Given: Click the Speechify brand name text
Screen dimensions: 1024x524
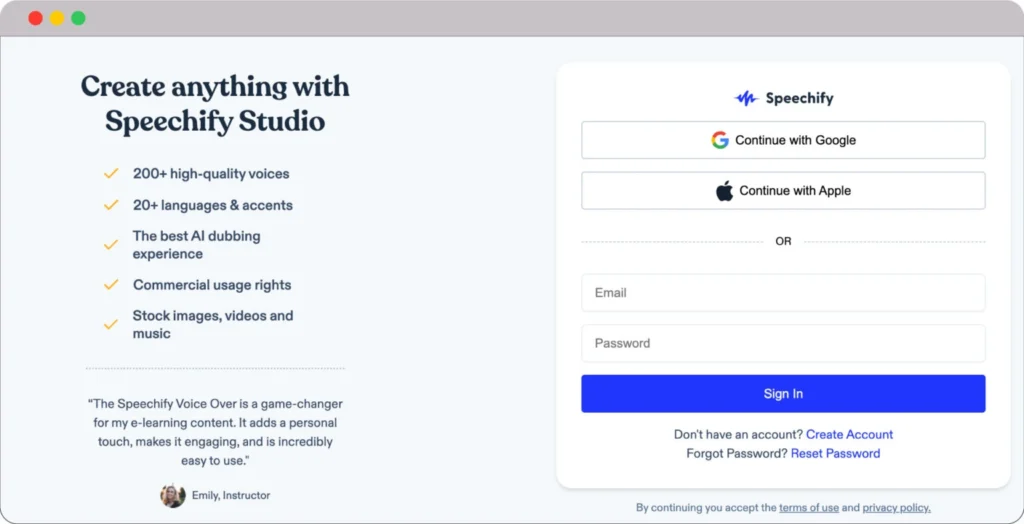Looking at the screenshot, I should pos(799,98).
